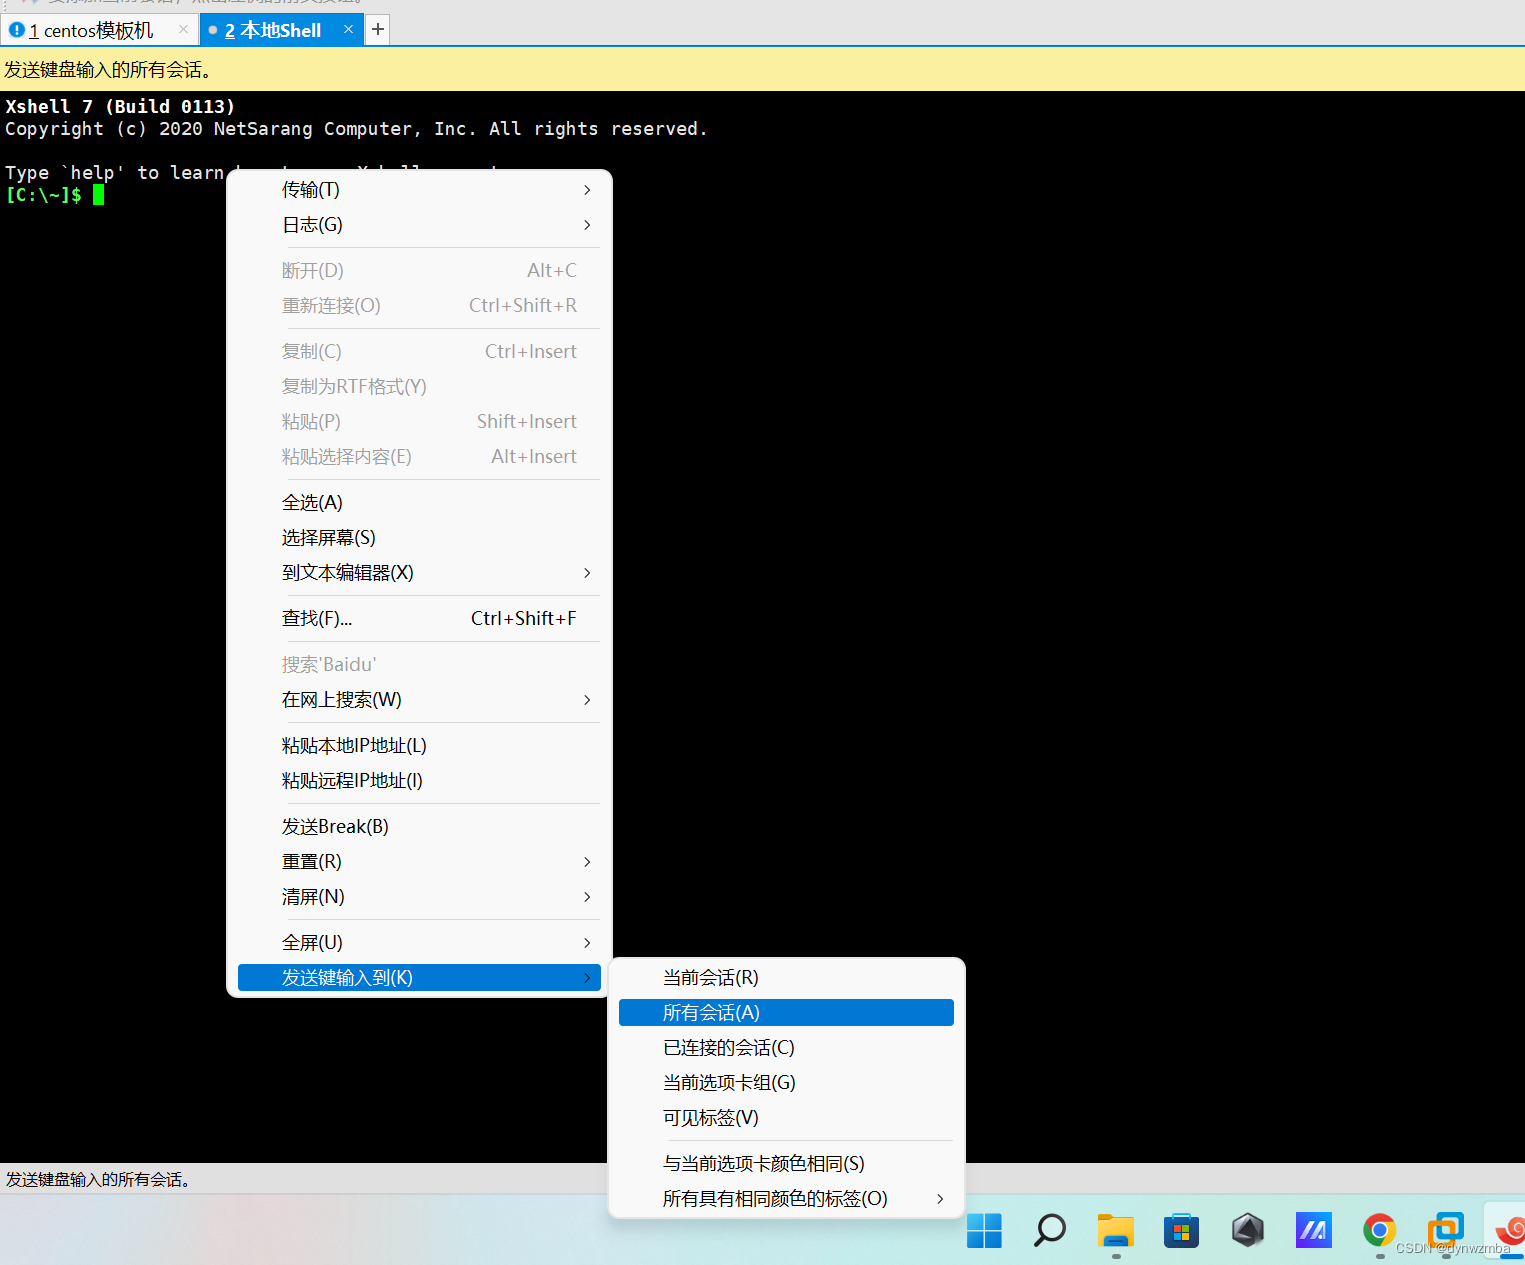1525x1265 pixels.
Task: Expand arrow beside 日志(G)
Action: [x=587, y=225]
